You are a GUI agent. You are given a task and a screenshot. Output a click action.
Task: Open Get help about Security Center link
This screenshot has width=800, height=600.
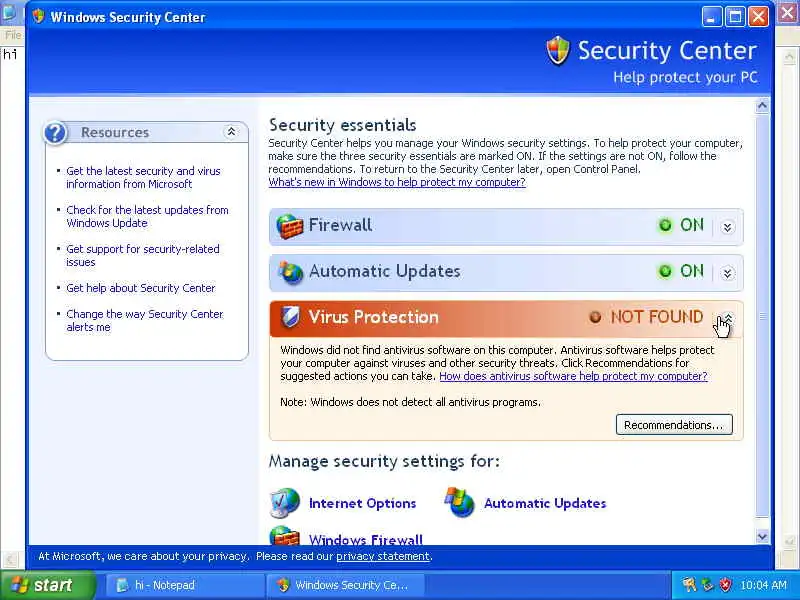tap(141, 288)
